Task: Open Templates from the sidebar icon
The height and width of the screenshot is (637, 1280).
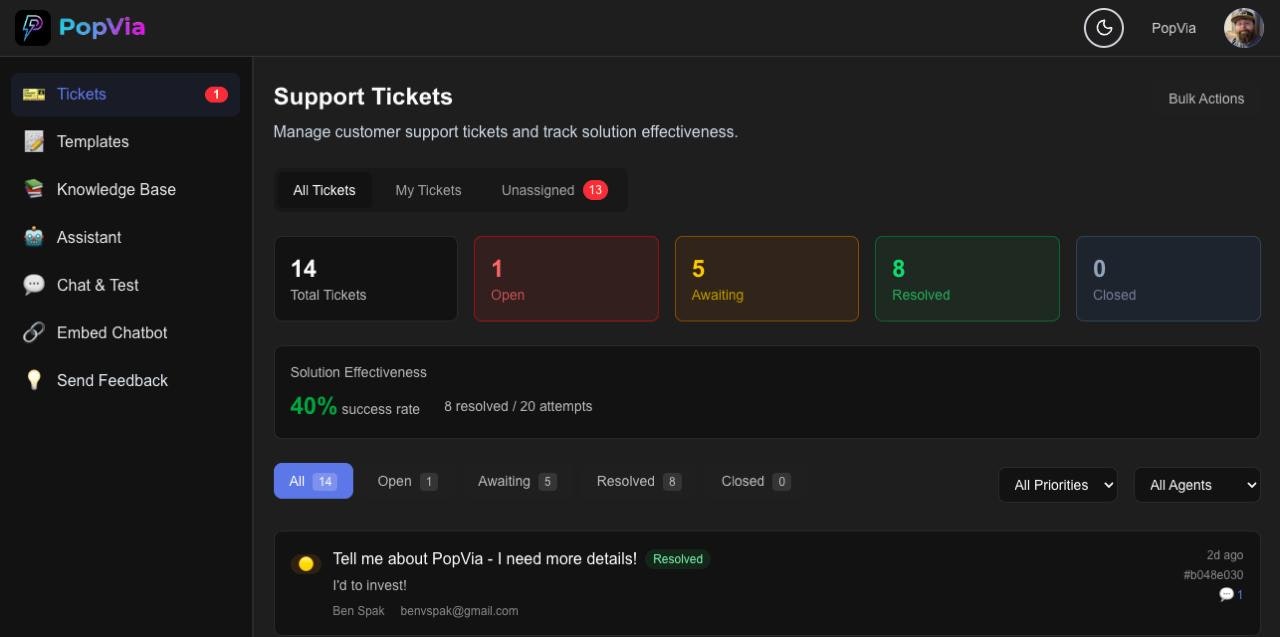Action: [x=33, y=141]
